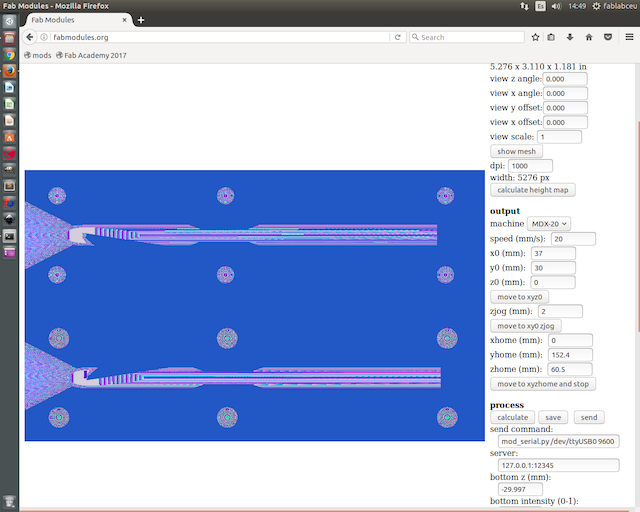Click the show mesh button
The image size is (640, 512).
[x=516, y=151]
